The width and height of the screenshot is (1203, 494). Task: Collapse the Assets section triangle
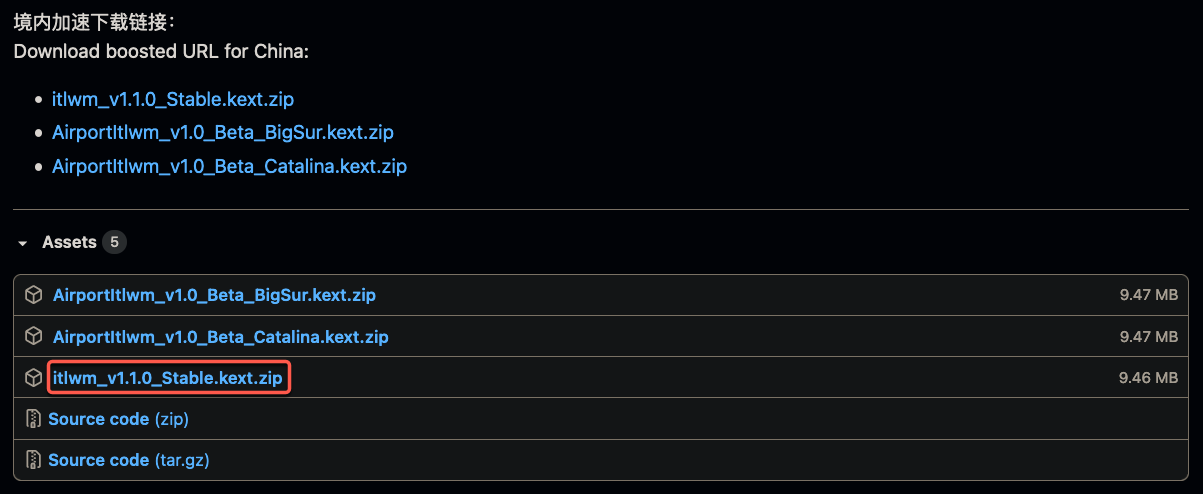pyautogui.click(x=23, y=243)
